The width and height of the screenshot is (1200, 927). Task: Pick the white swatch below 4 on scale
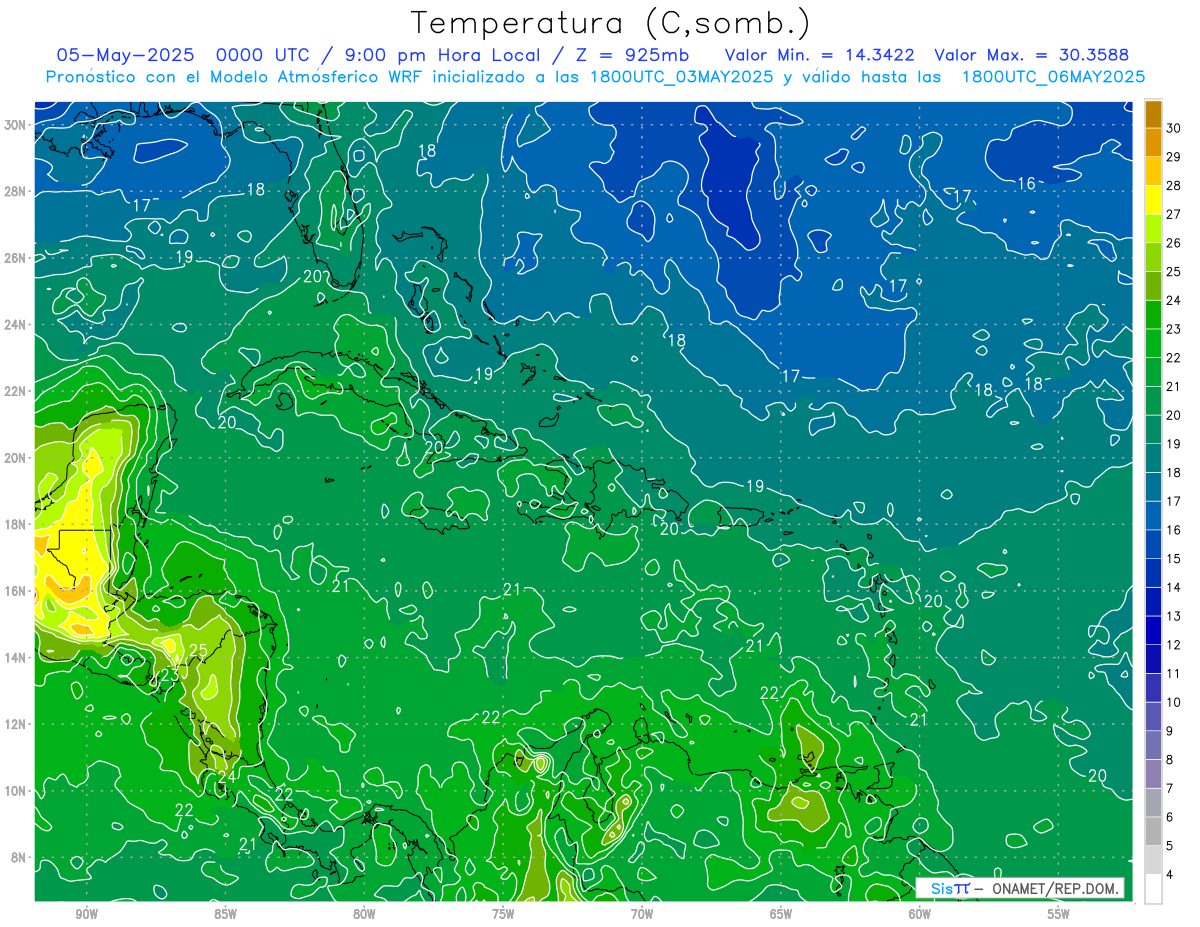tap(1153, 888)
